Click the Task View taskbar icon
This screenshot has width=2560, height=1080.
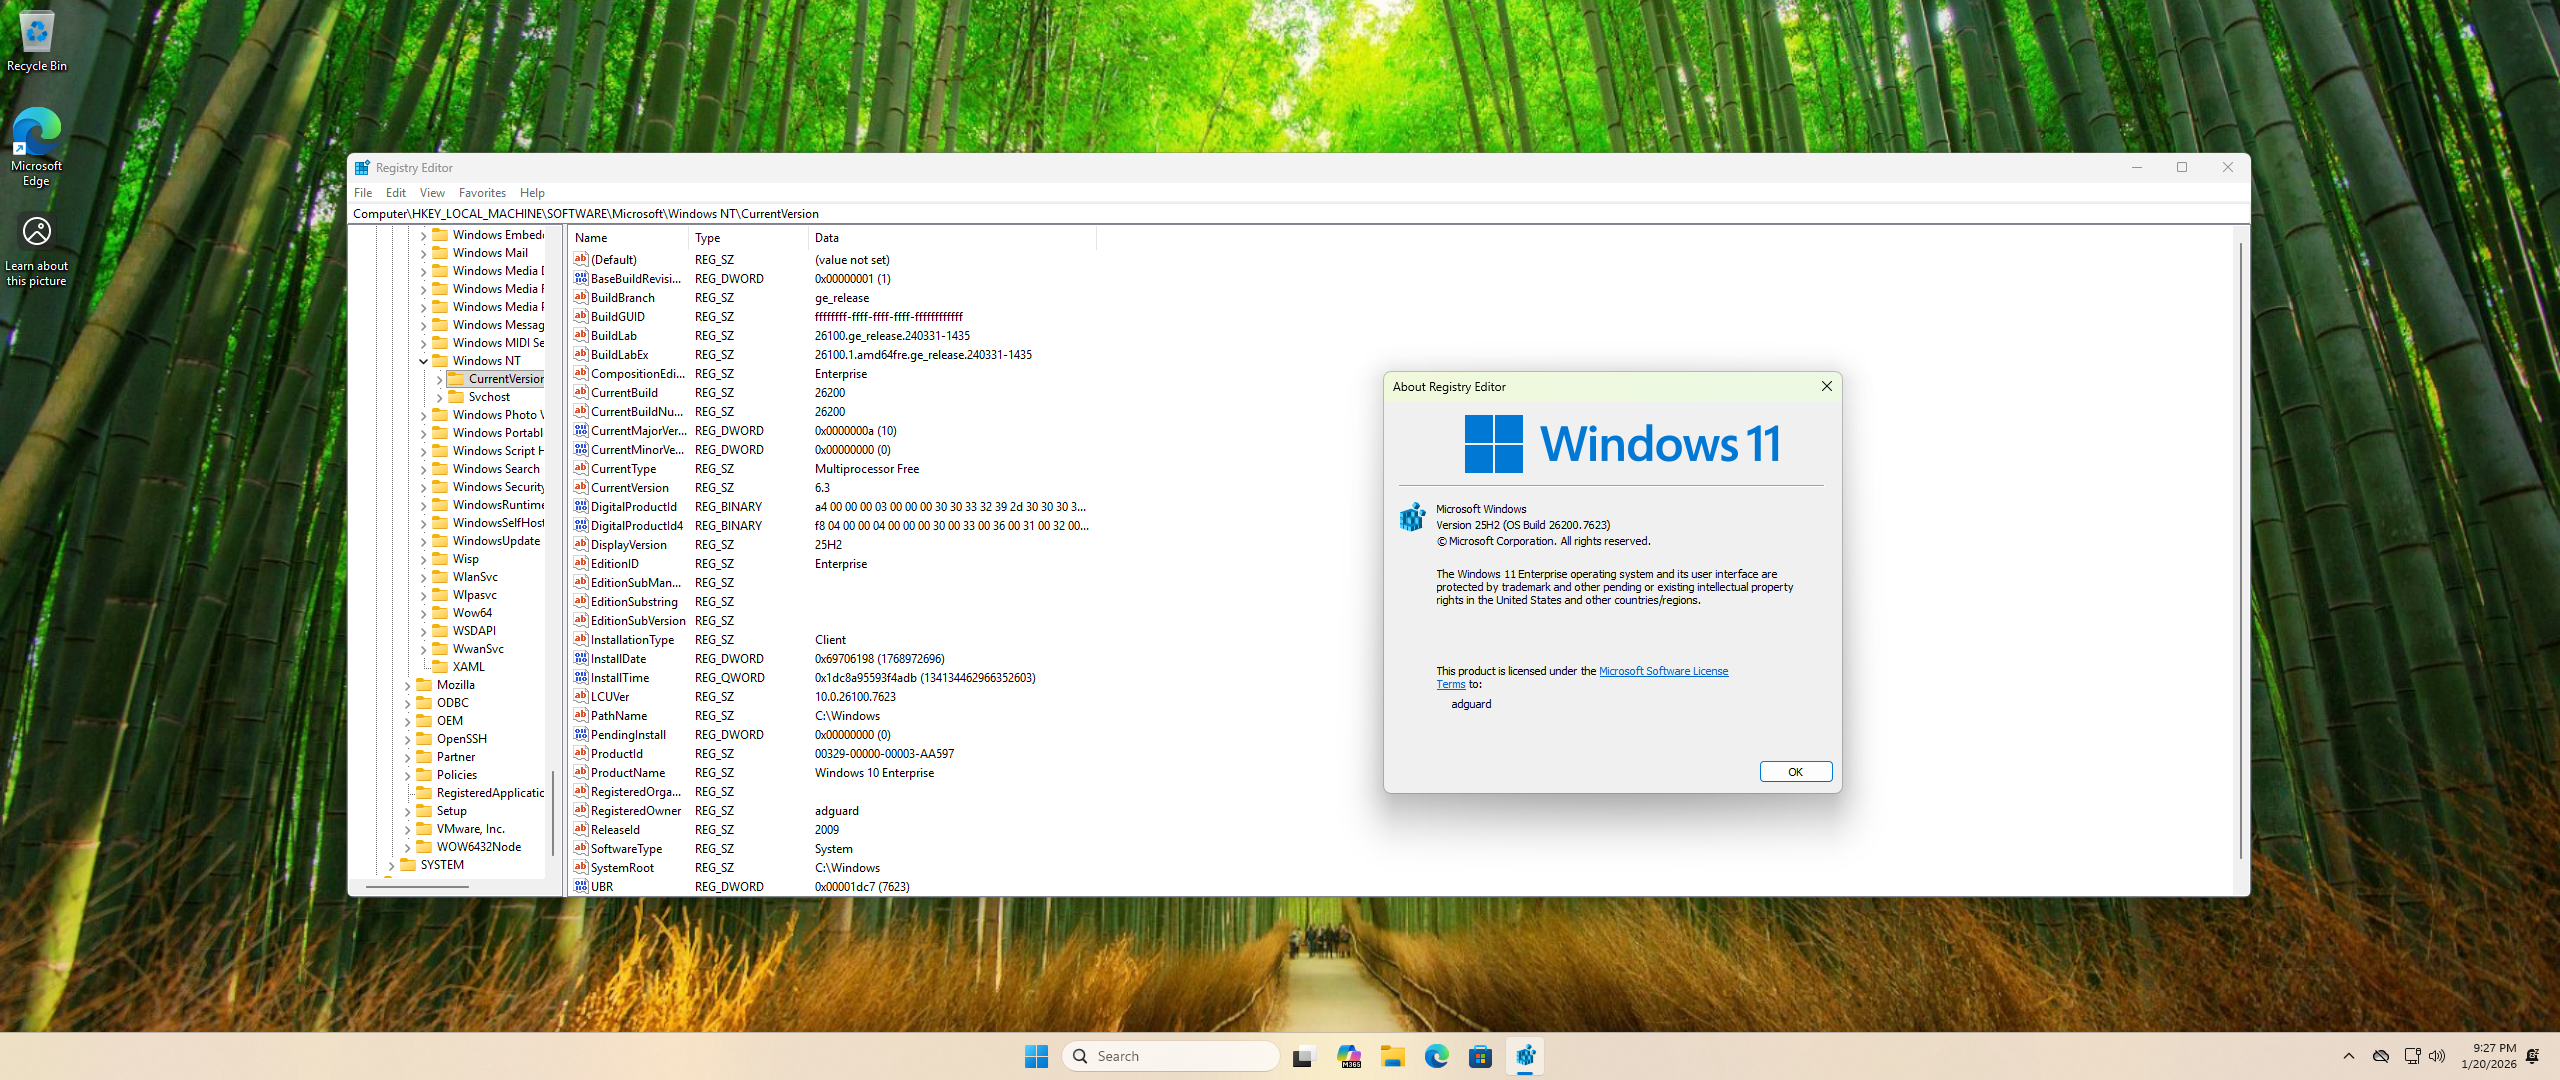pyautogui.click(x=1303, y=1056)
